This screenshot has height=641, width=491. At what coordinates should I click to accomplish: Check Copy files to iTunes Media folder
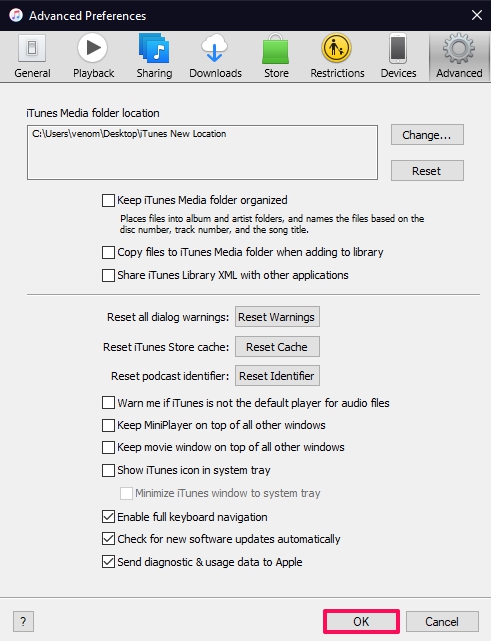(x=108, y=252)
